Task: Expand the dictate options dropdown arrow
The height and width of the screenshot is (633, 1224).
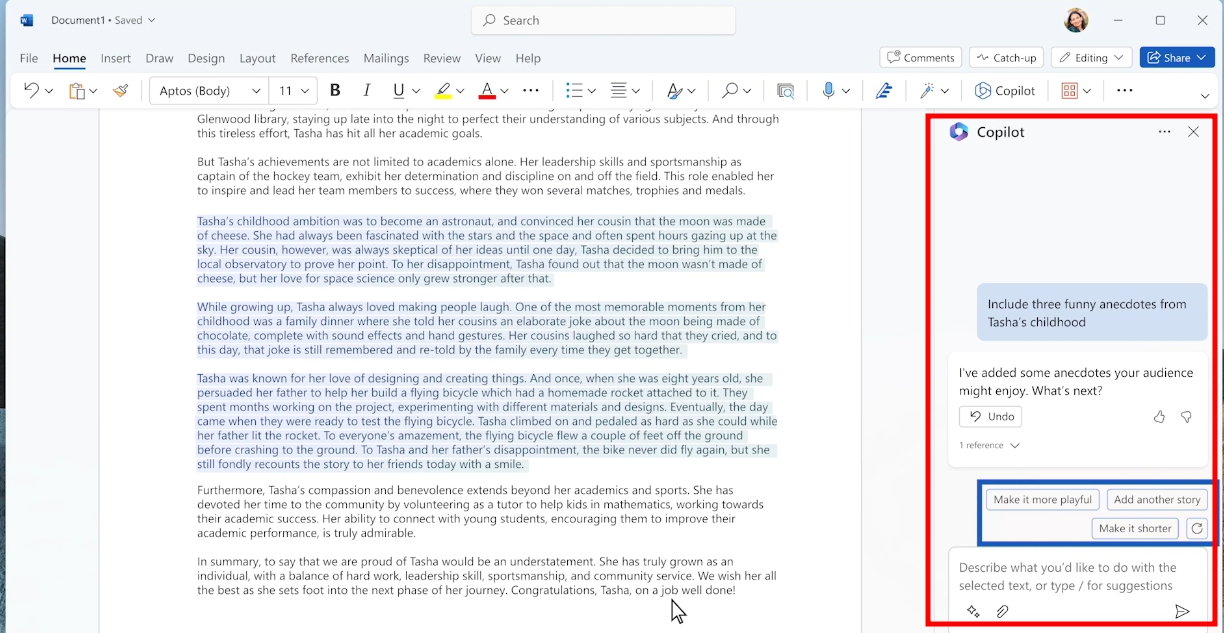Action: 846,91
